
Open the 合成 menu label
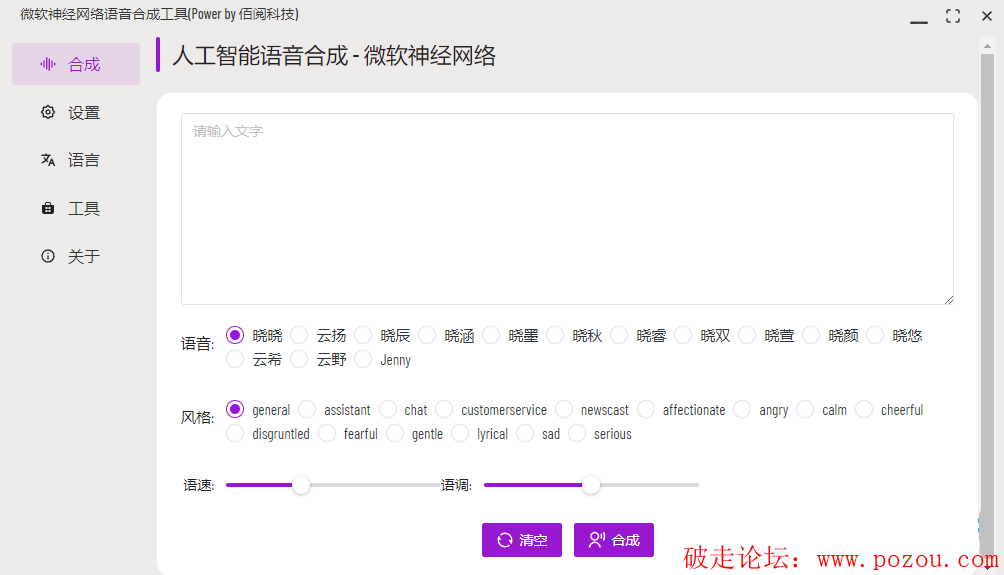84,64
